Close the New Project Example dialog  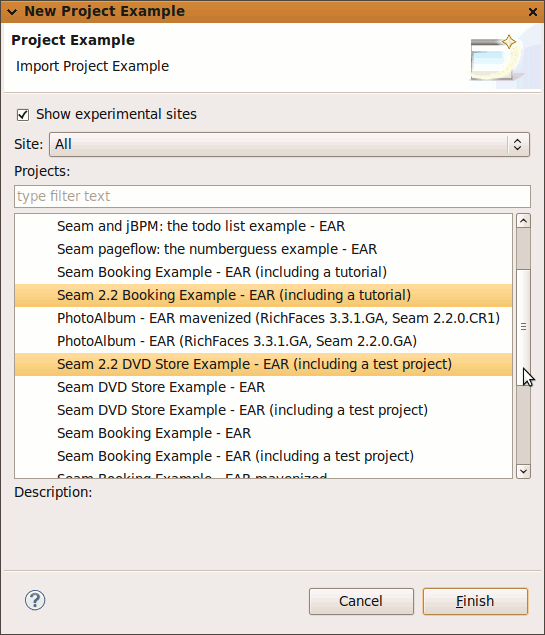[x=533, y=12]
